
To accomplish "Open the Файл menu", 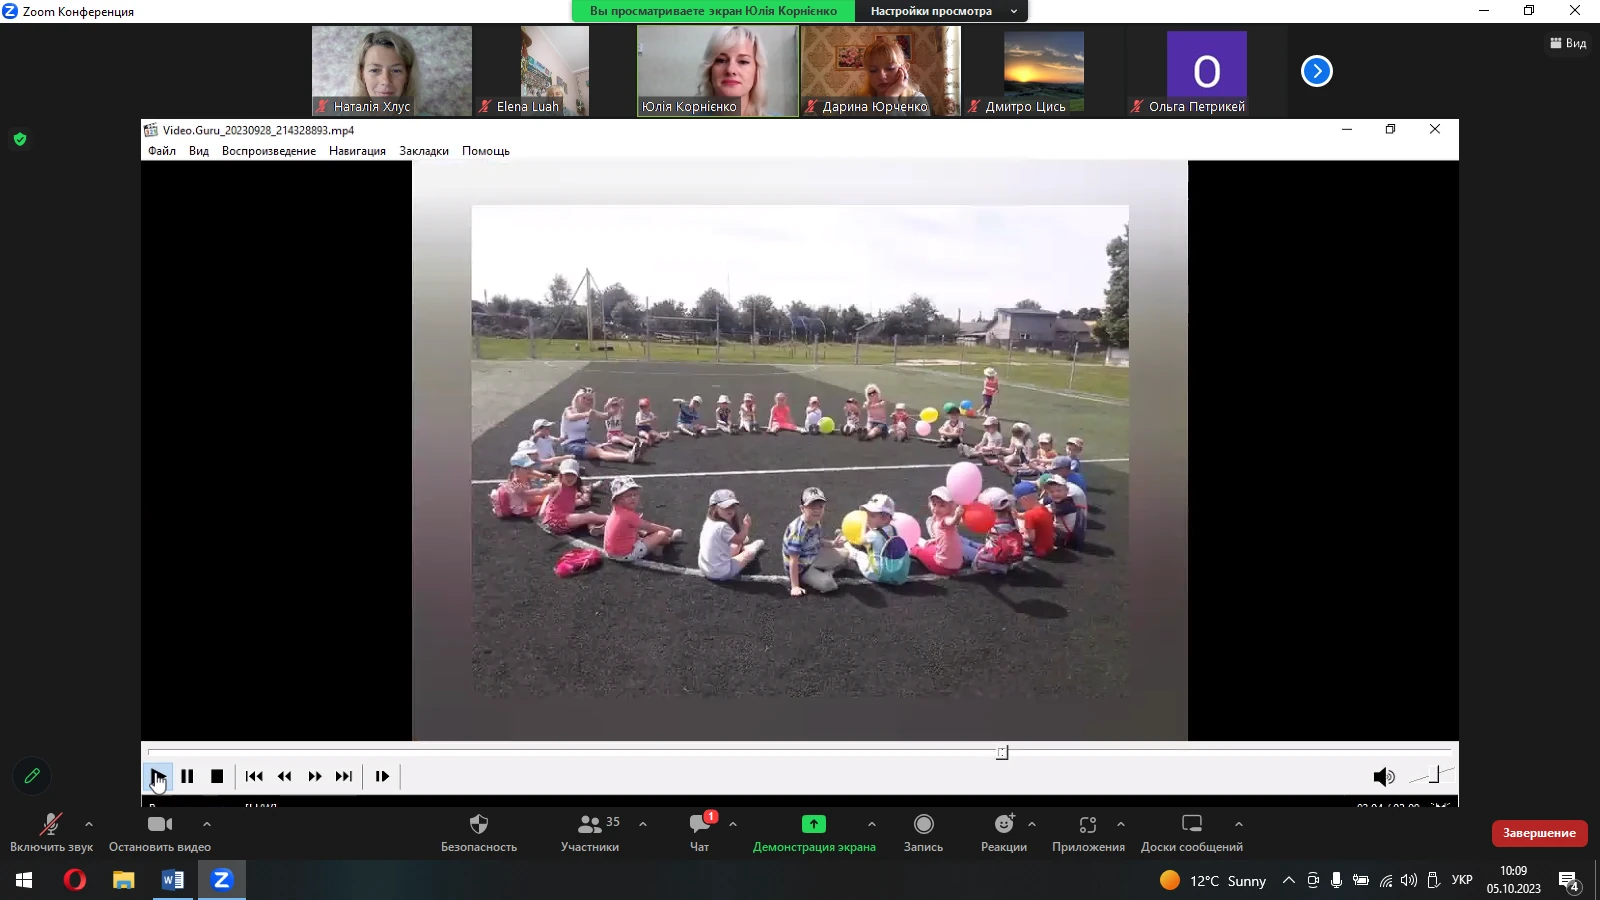I will coord(162,151).
